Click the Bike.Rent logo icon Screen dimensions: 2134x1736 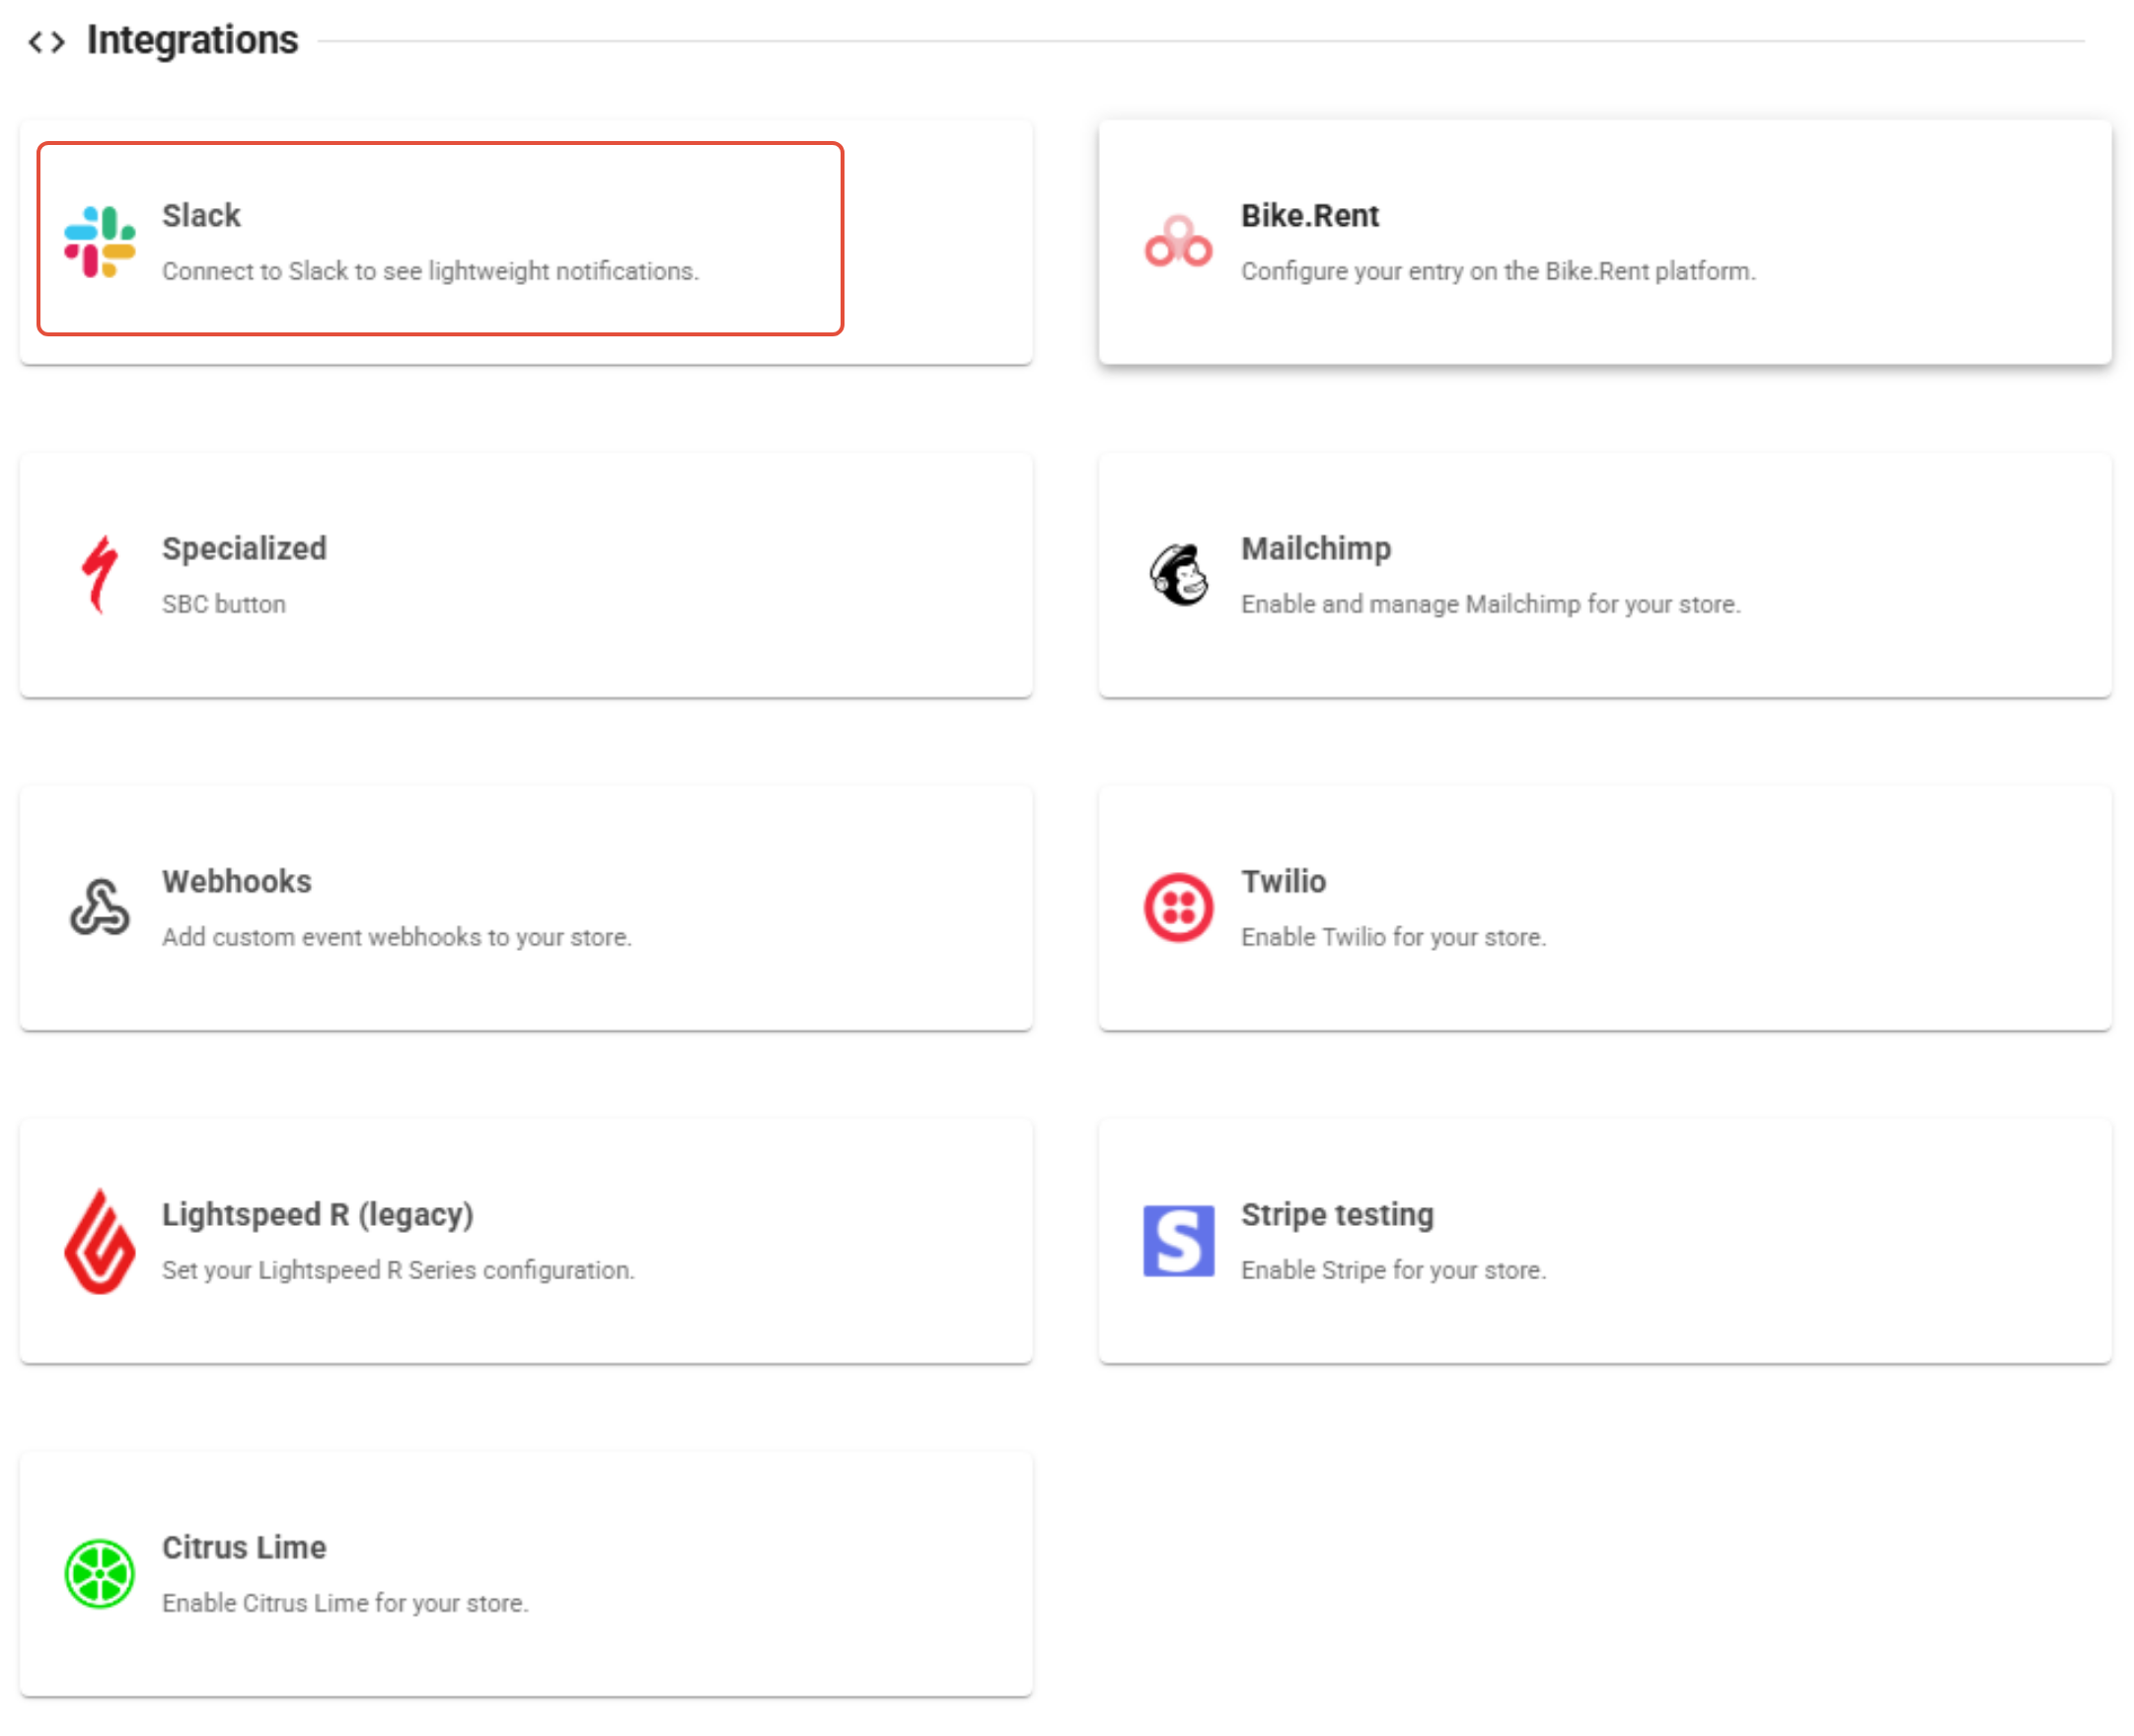coord(1178,242)
